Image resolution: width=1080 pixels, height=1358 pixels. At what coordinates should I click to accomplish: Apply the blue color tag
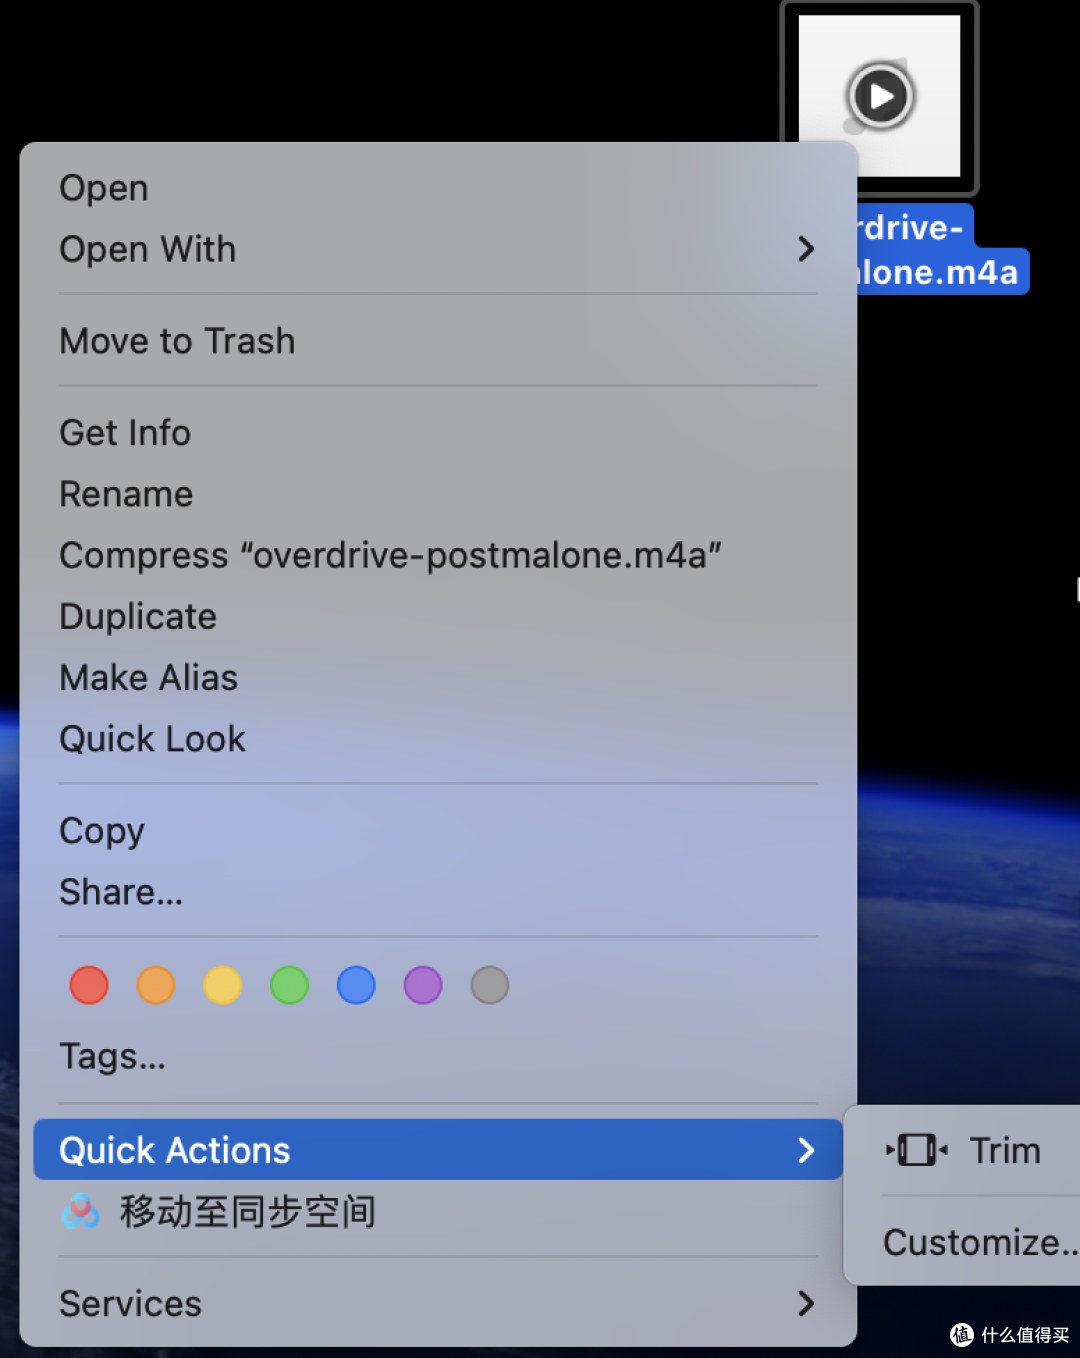[356, 985]
